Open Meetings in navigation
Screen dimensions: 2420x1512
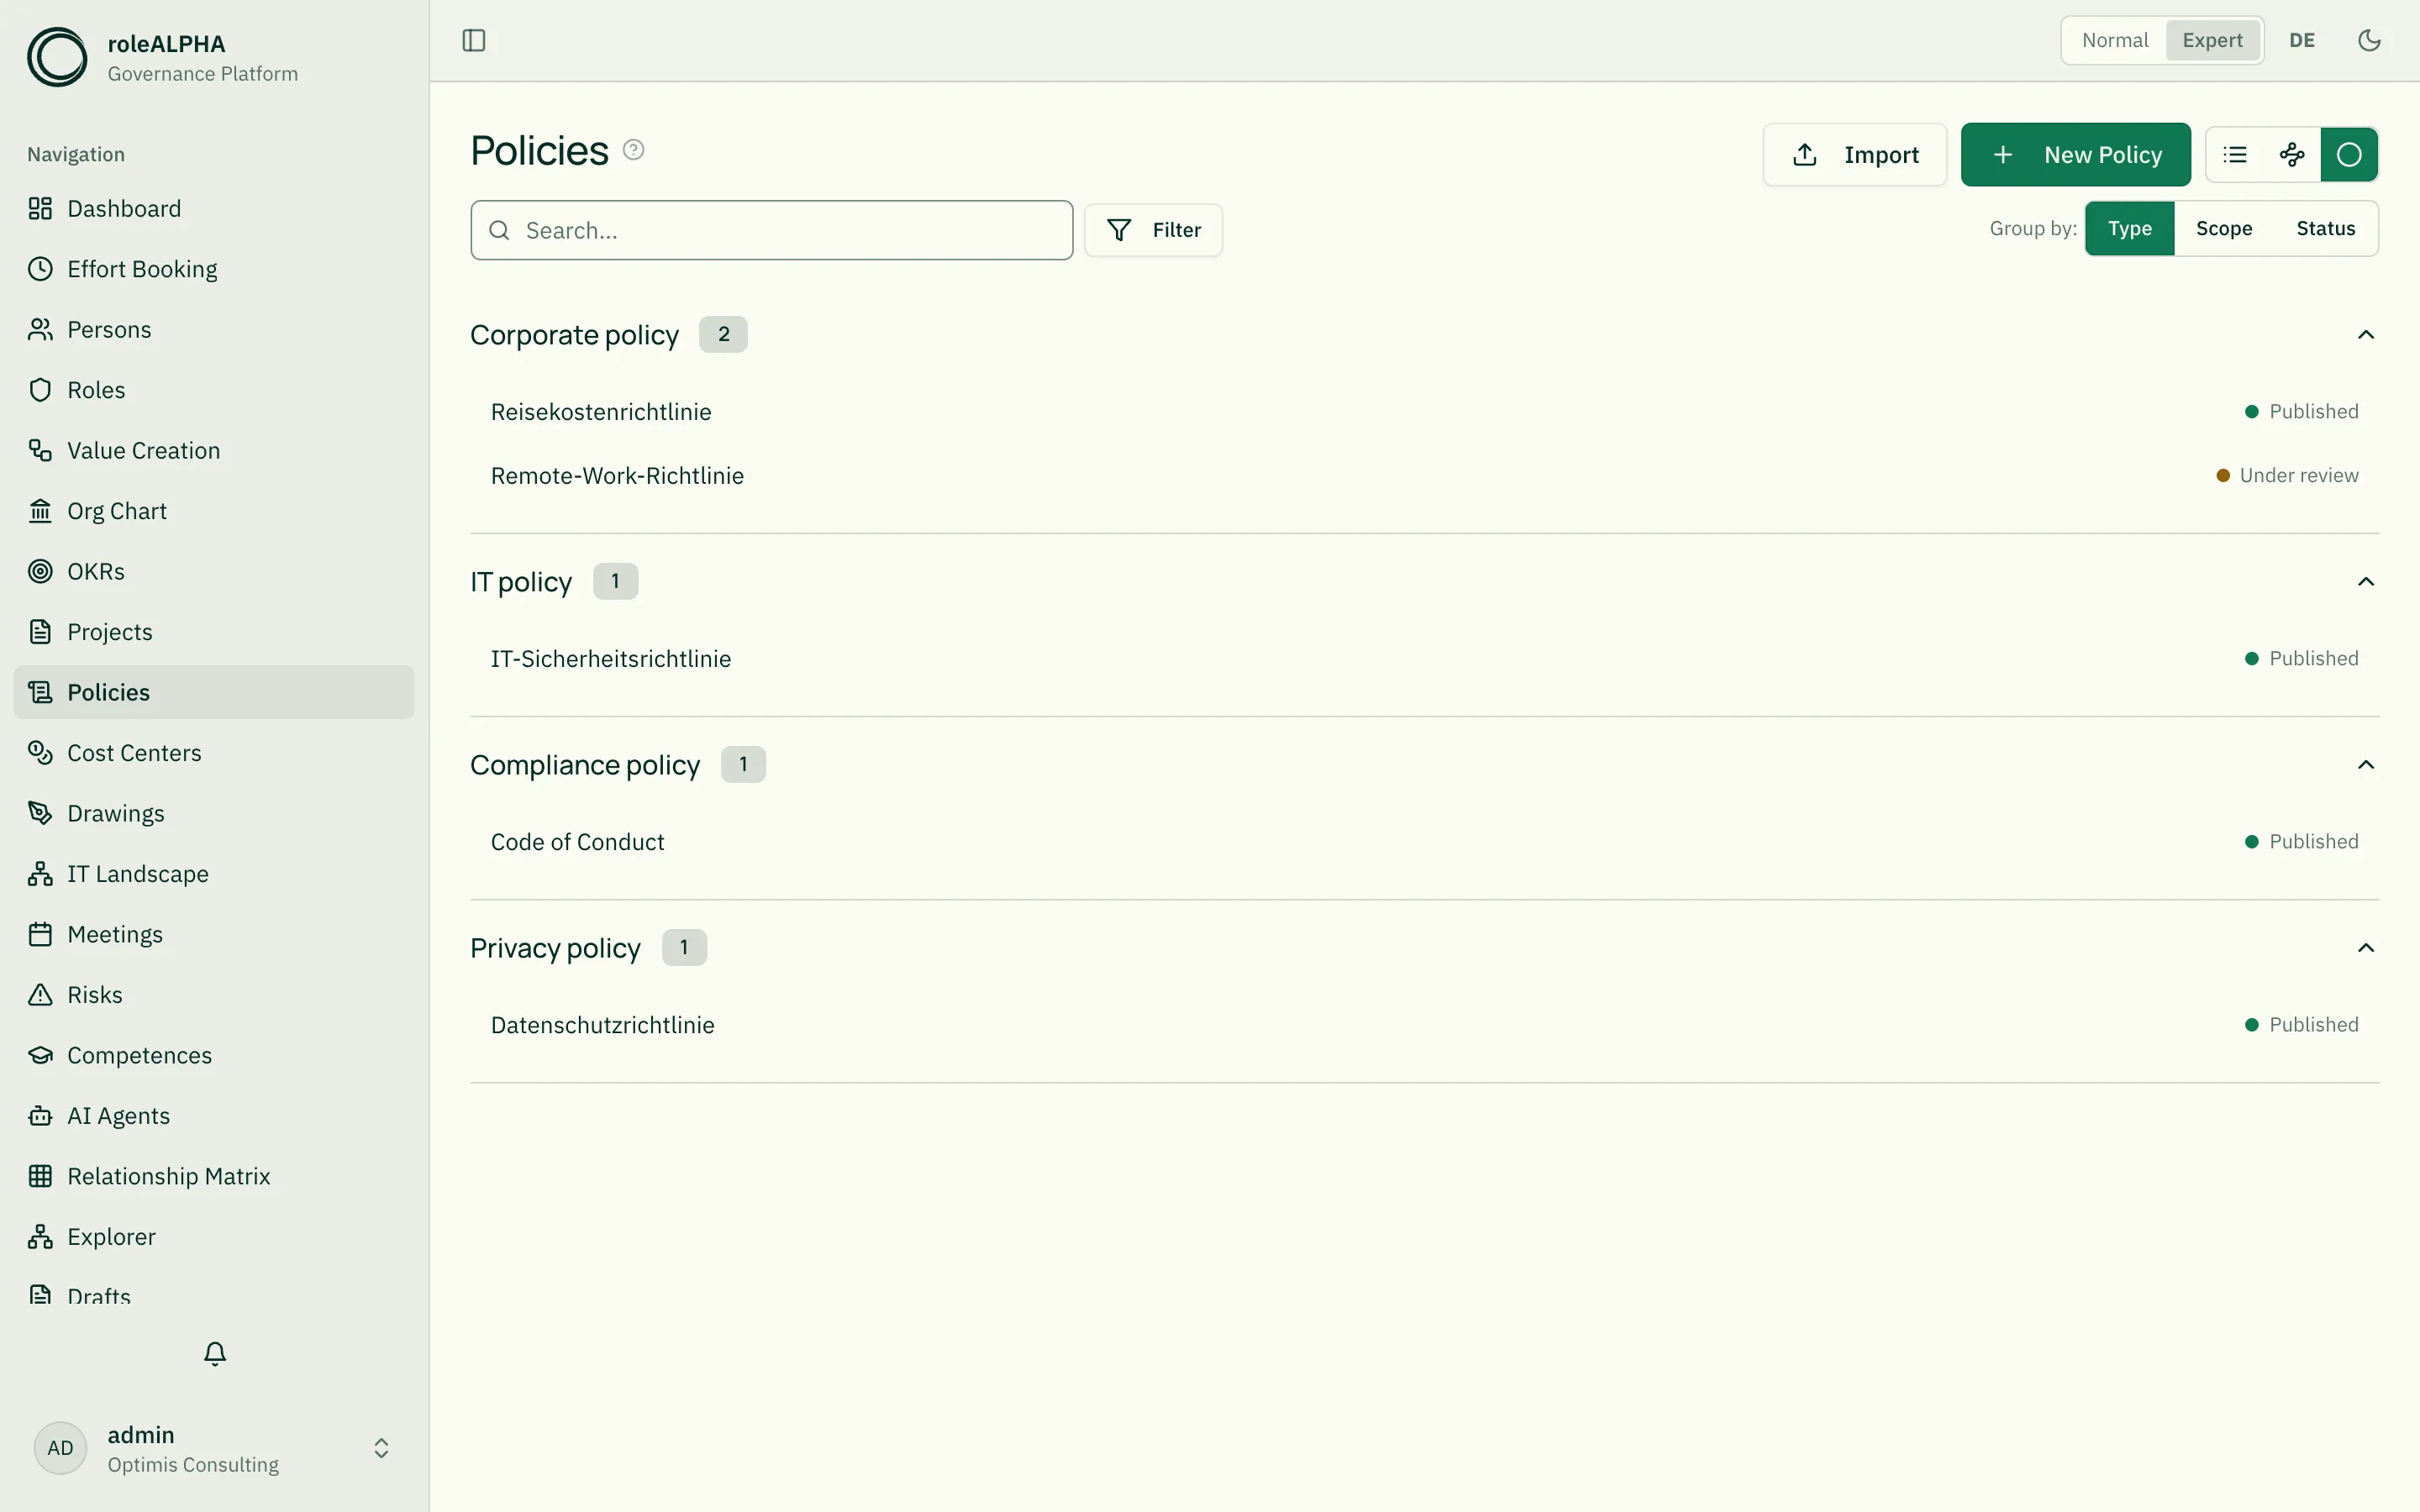pyautogui.click(x=214, y=934)
